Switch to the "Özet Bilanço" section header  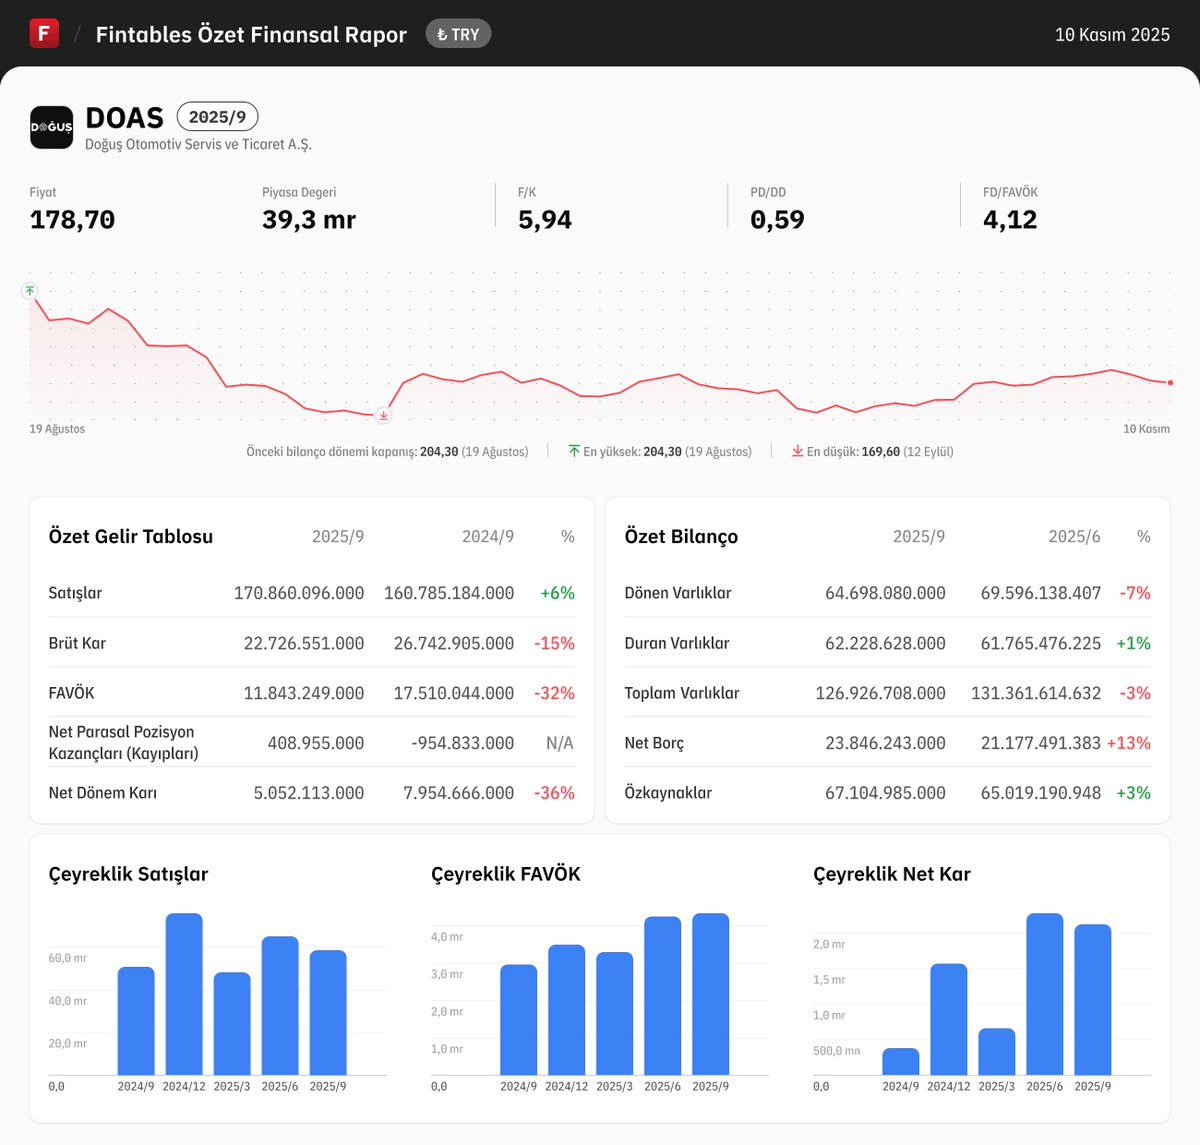point(681,536)
